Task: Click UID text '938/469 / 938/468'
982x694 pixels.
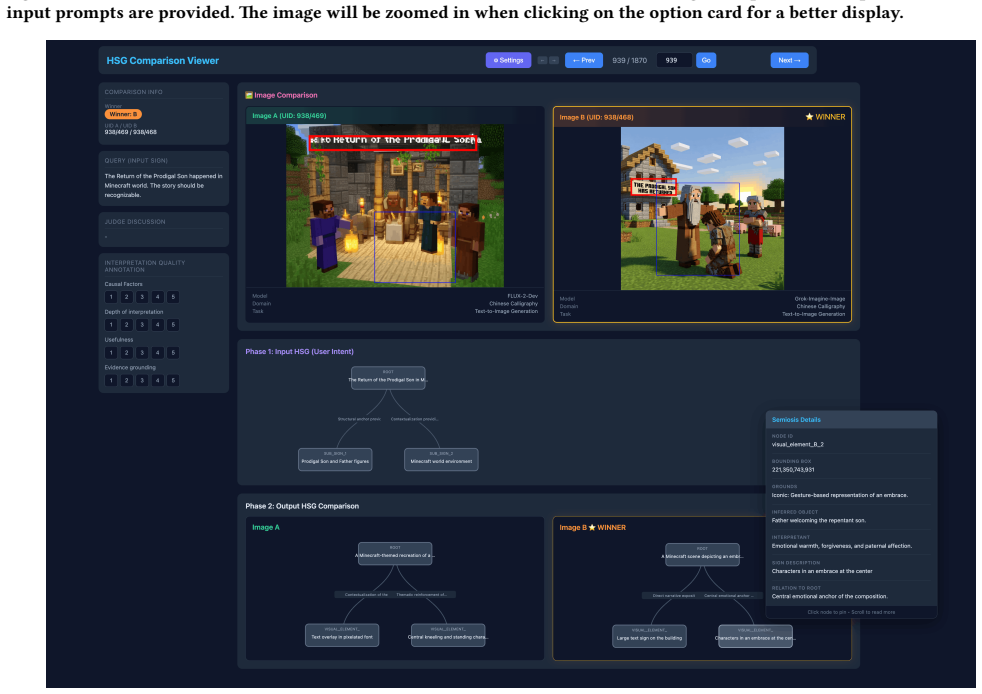Action: click(x=130, y=132)
